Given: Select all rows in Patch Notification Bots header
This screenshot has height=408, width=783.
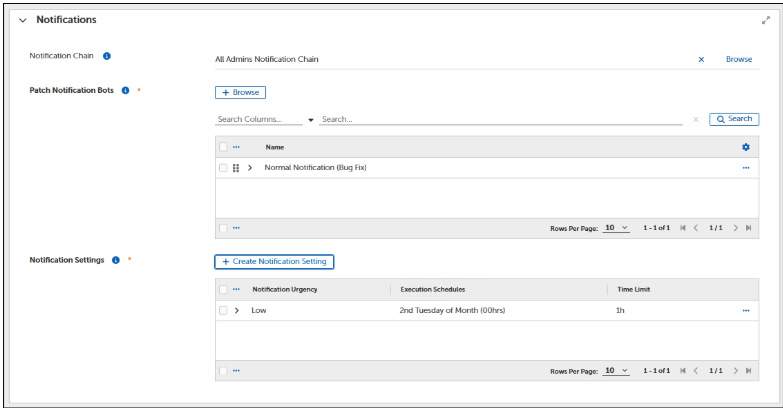Looking at the screenshot, I should pos(223,147).
